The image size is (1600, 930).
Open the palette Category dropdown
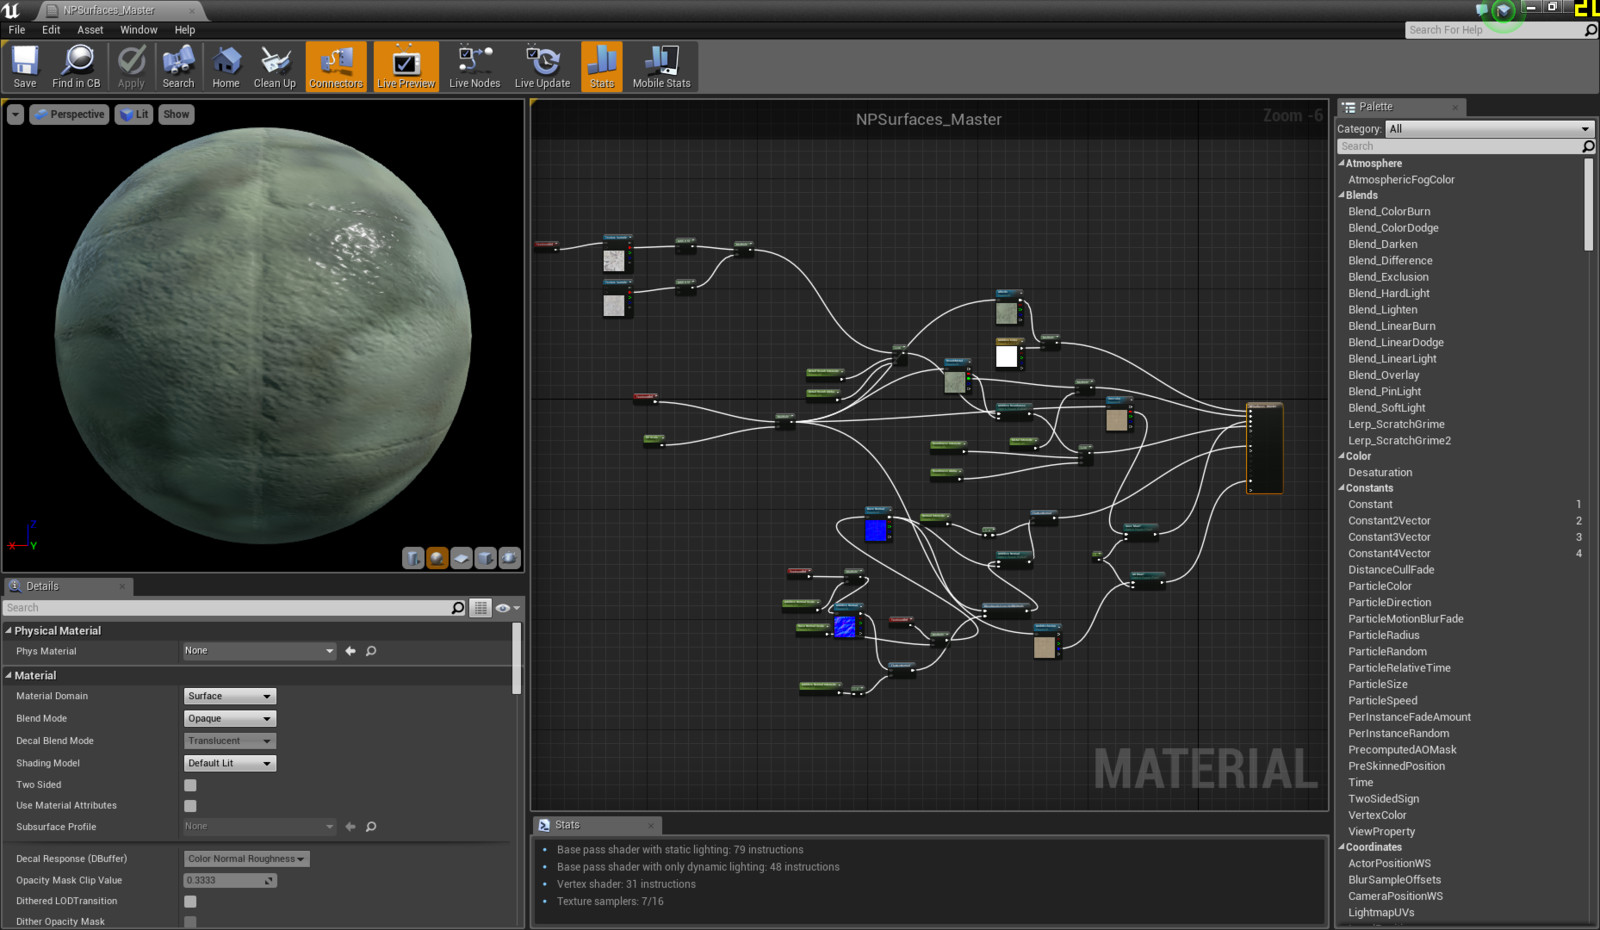tap(1488, 129)
